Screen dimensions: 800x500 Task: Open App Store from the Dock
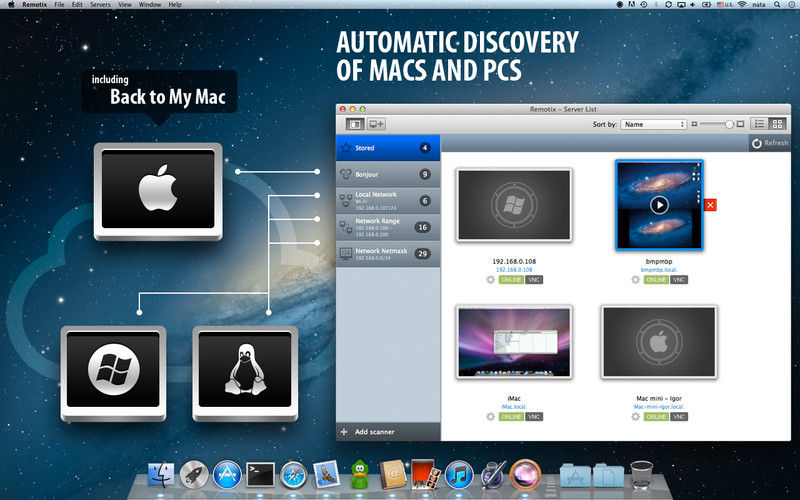pos(227,475)
